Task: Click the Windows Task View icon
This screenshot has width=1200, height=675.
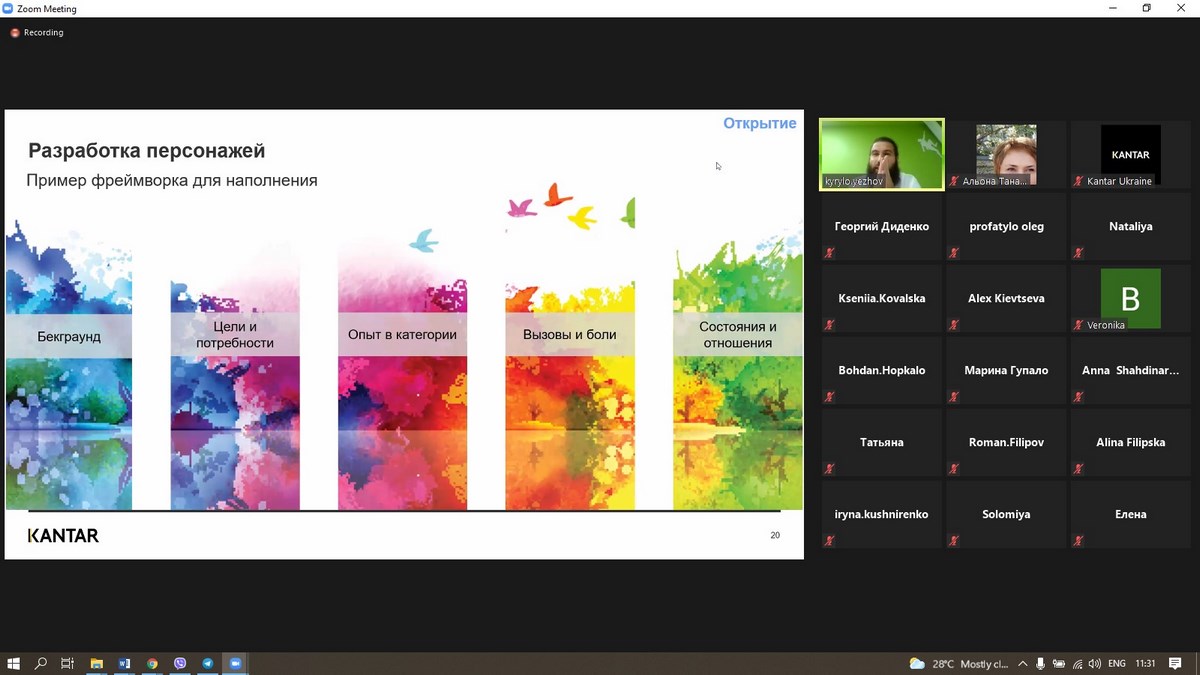Action: click(x=68, y=663)
